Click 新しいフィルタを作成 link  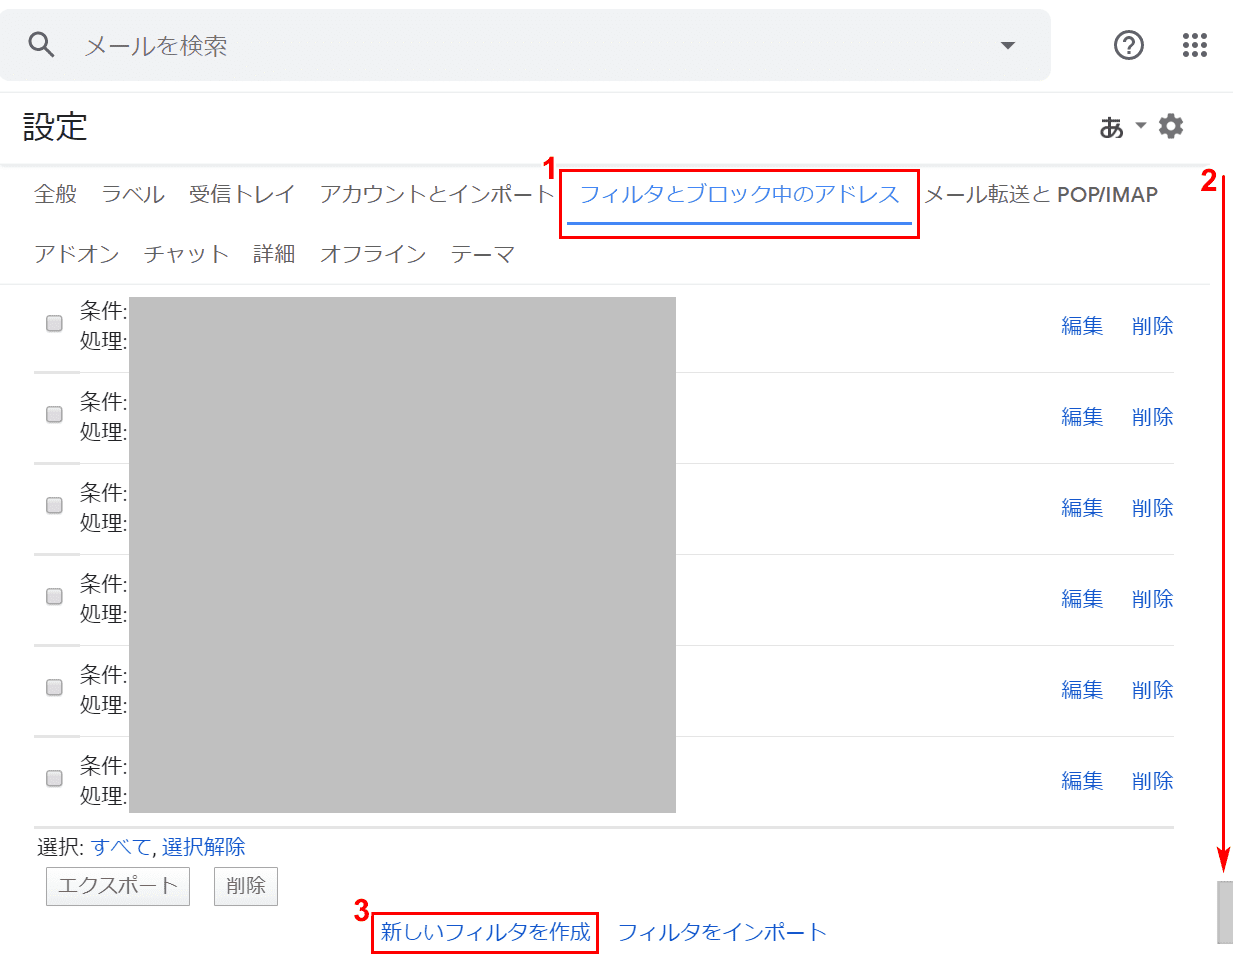click(486, 932)
